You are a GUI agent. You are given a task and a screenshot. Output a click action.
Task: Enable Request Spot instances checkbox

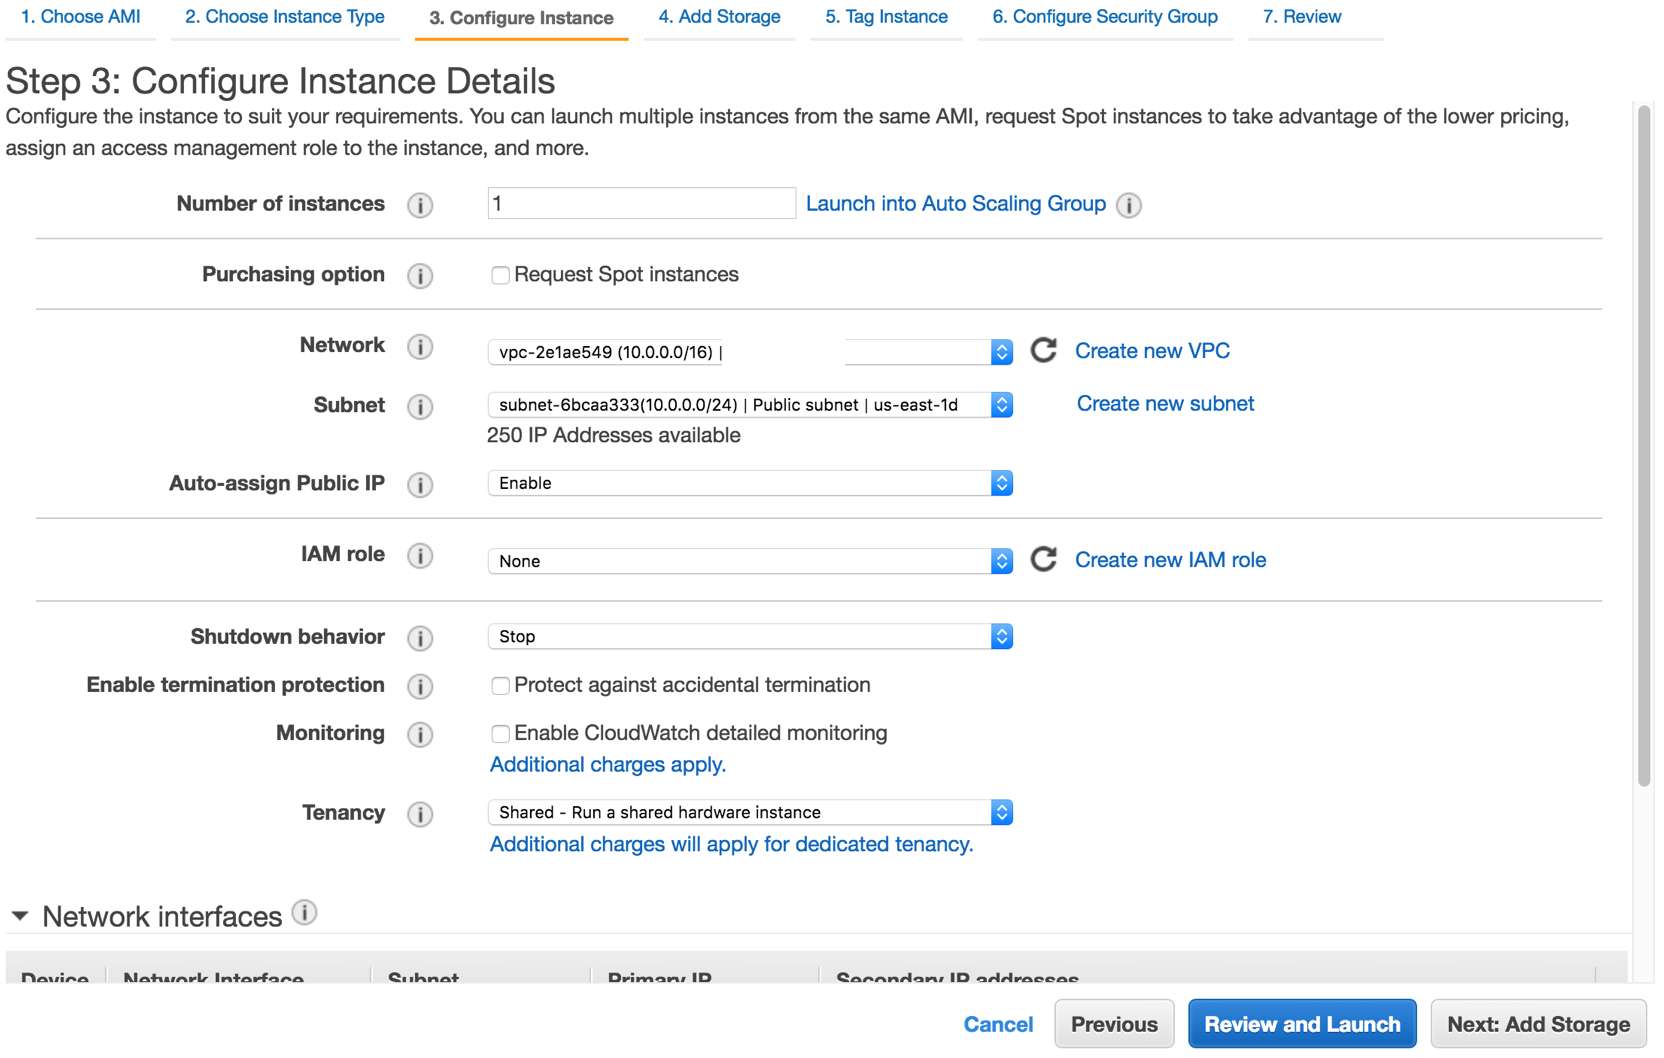click(500, 275)
